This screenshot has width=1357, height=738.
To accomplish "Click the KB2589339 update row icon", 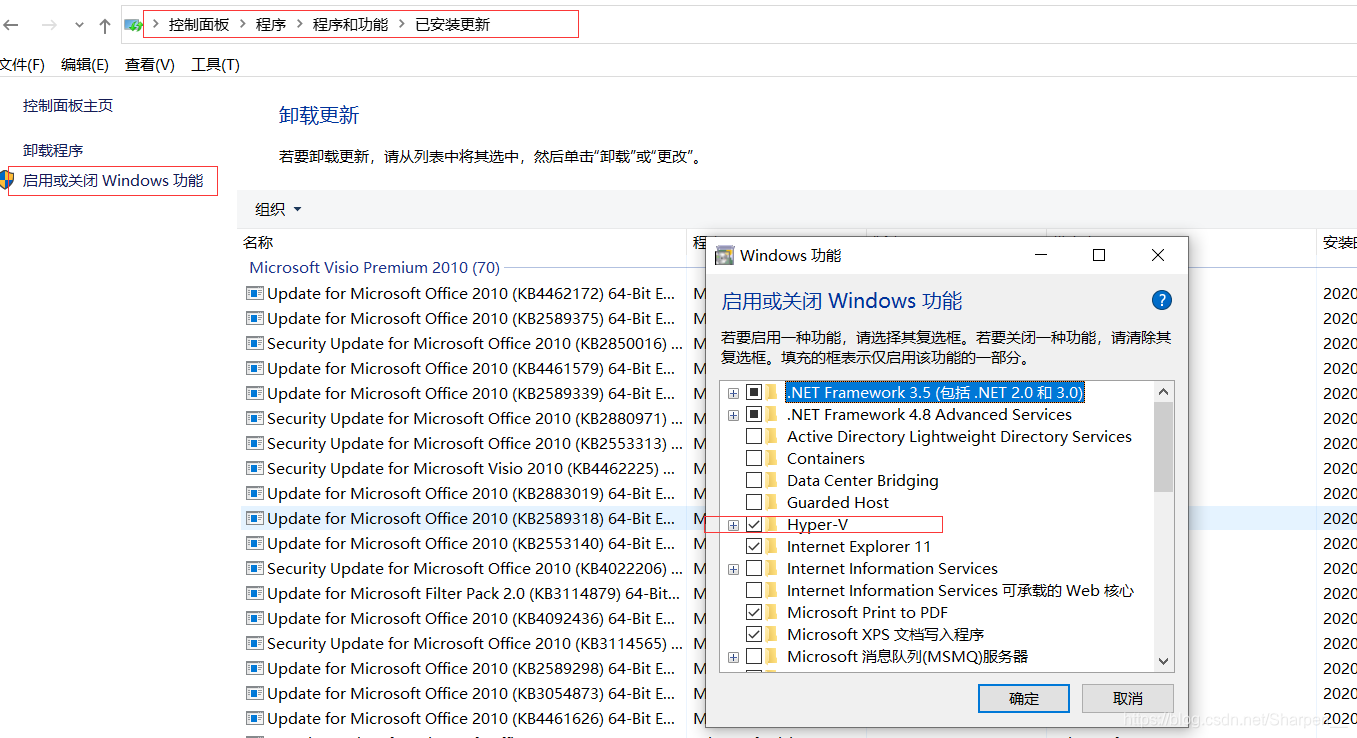I will point(255,393).
